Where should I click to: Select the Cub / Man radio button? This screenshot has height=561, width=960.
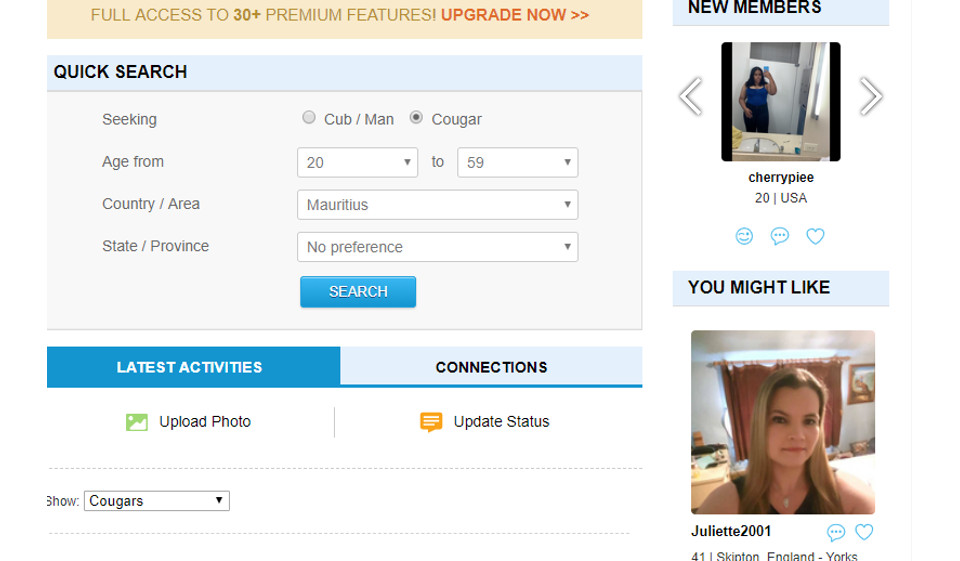pos(309,118)
